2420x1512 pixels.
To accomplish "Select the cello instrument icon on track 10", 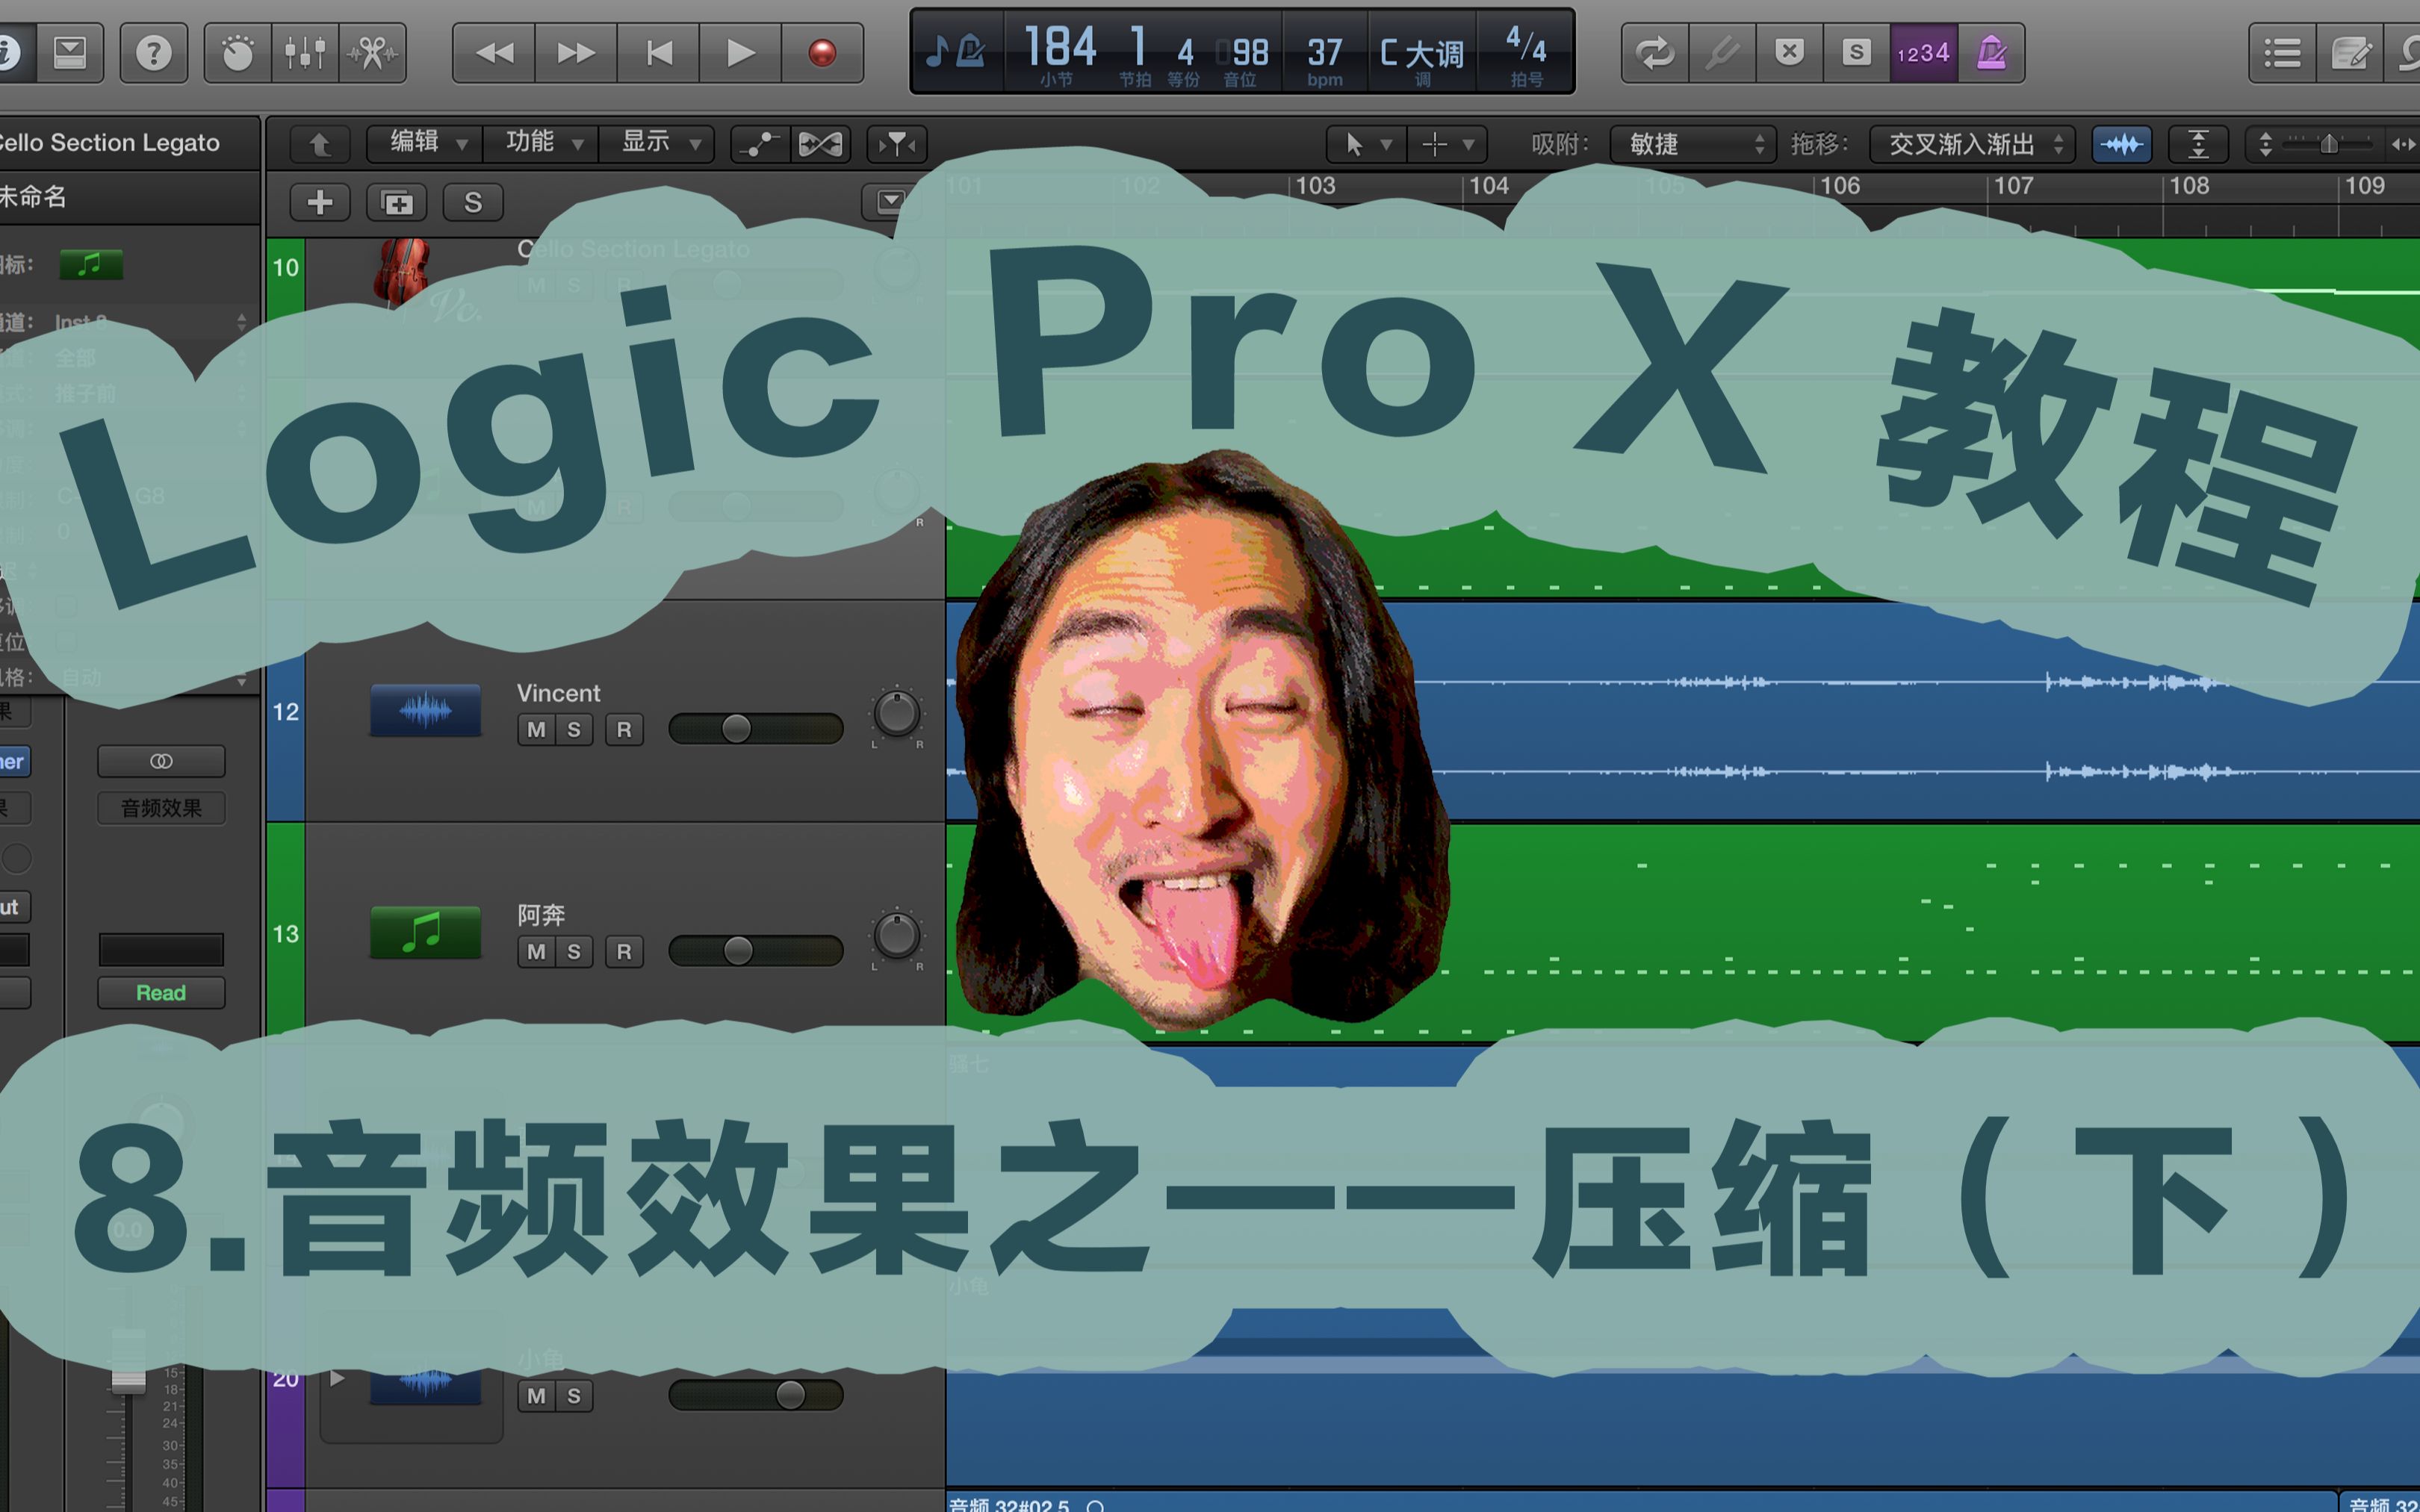I will point(402,270).
